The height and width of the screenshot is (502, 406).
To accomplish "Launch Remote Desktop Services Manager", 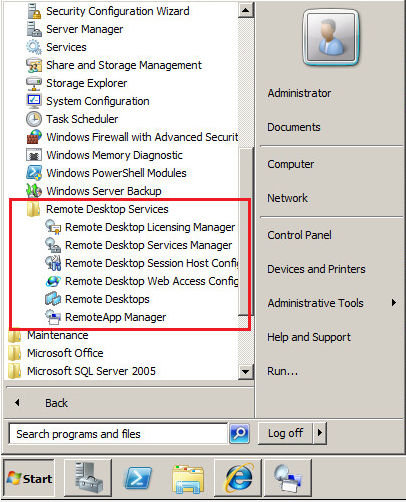I will click(x=138, y=245).
